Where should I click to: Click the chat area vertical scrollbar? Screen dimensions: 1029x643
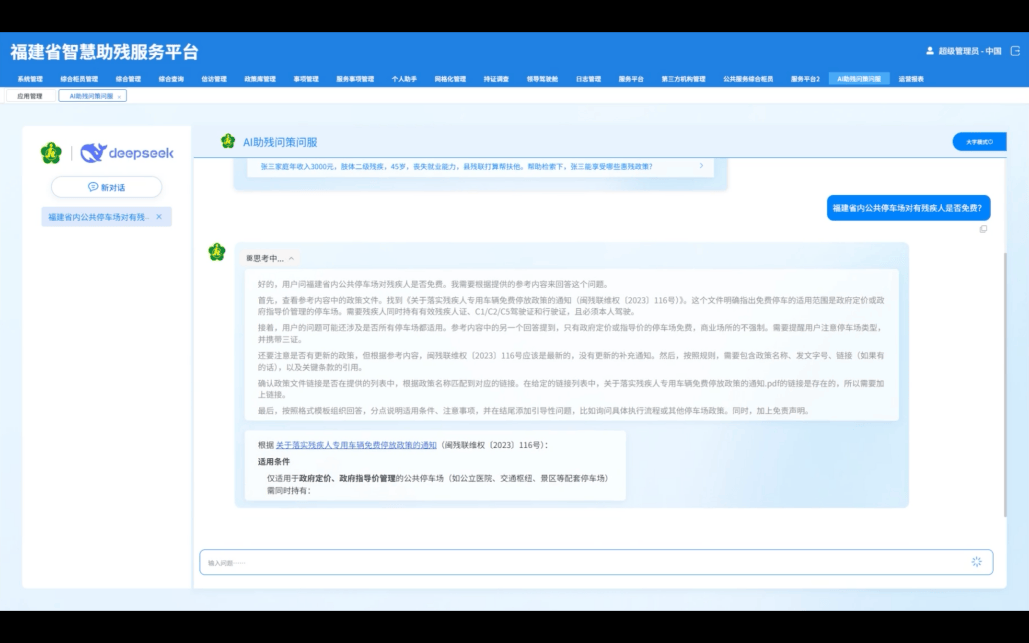(x=1004, y=380)
